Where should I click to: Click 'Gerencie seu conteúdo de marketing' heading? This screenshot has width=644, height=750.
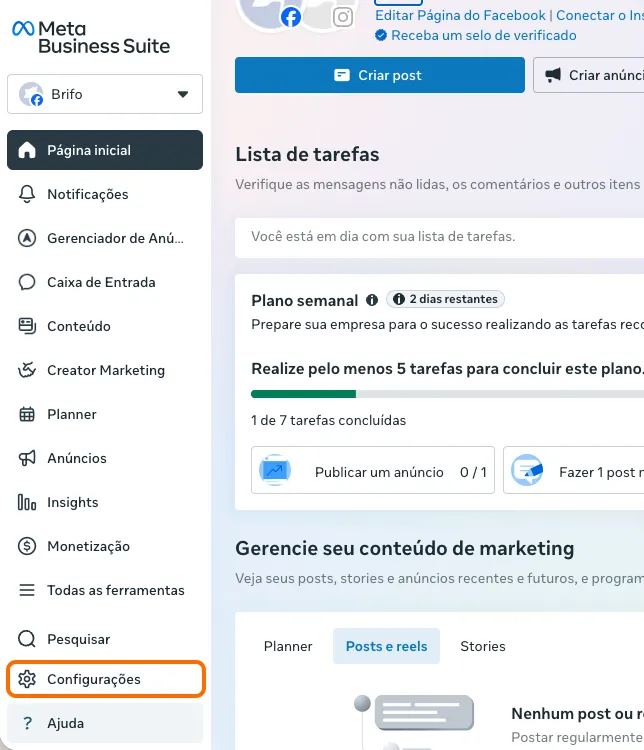click(x=405, y=549)
